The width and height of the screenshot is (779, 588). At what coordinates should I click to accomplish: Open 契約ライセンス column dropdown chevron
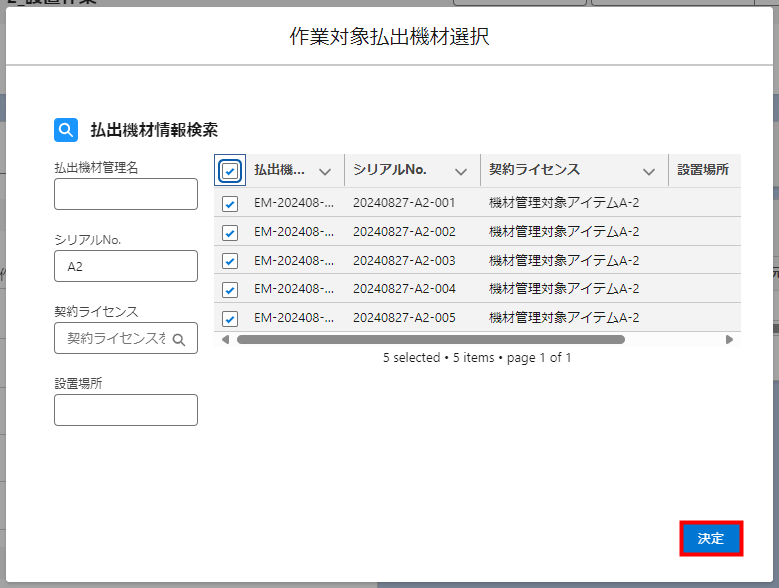[649, 171]
